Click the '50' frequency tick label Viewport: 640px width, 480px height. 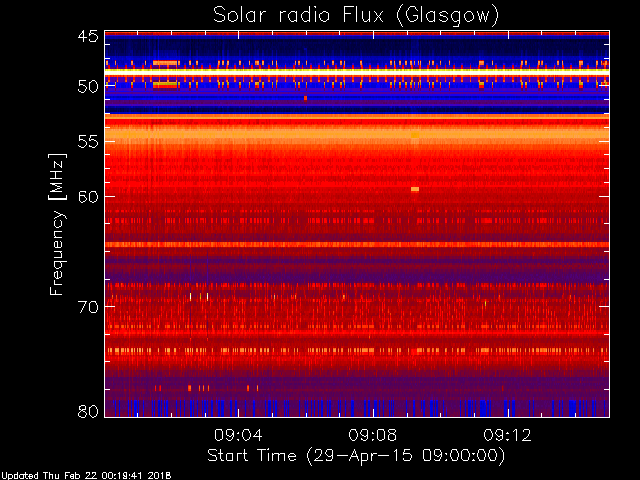point(88,87)
